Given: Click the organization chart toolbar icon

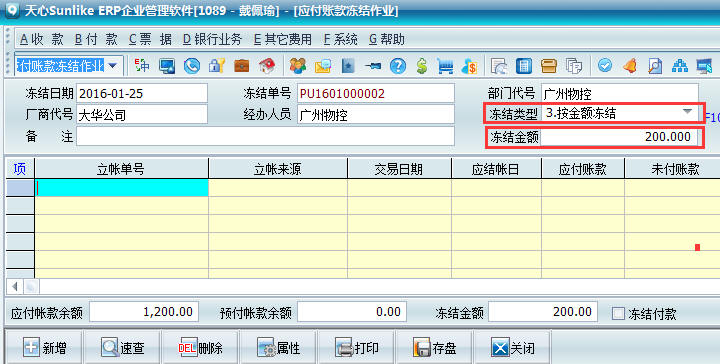Looking at the screenshot, I should click(x=680, y=66).
